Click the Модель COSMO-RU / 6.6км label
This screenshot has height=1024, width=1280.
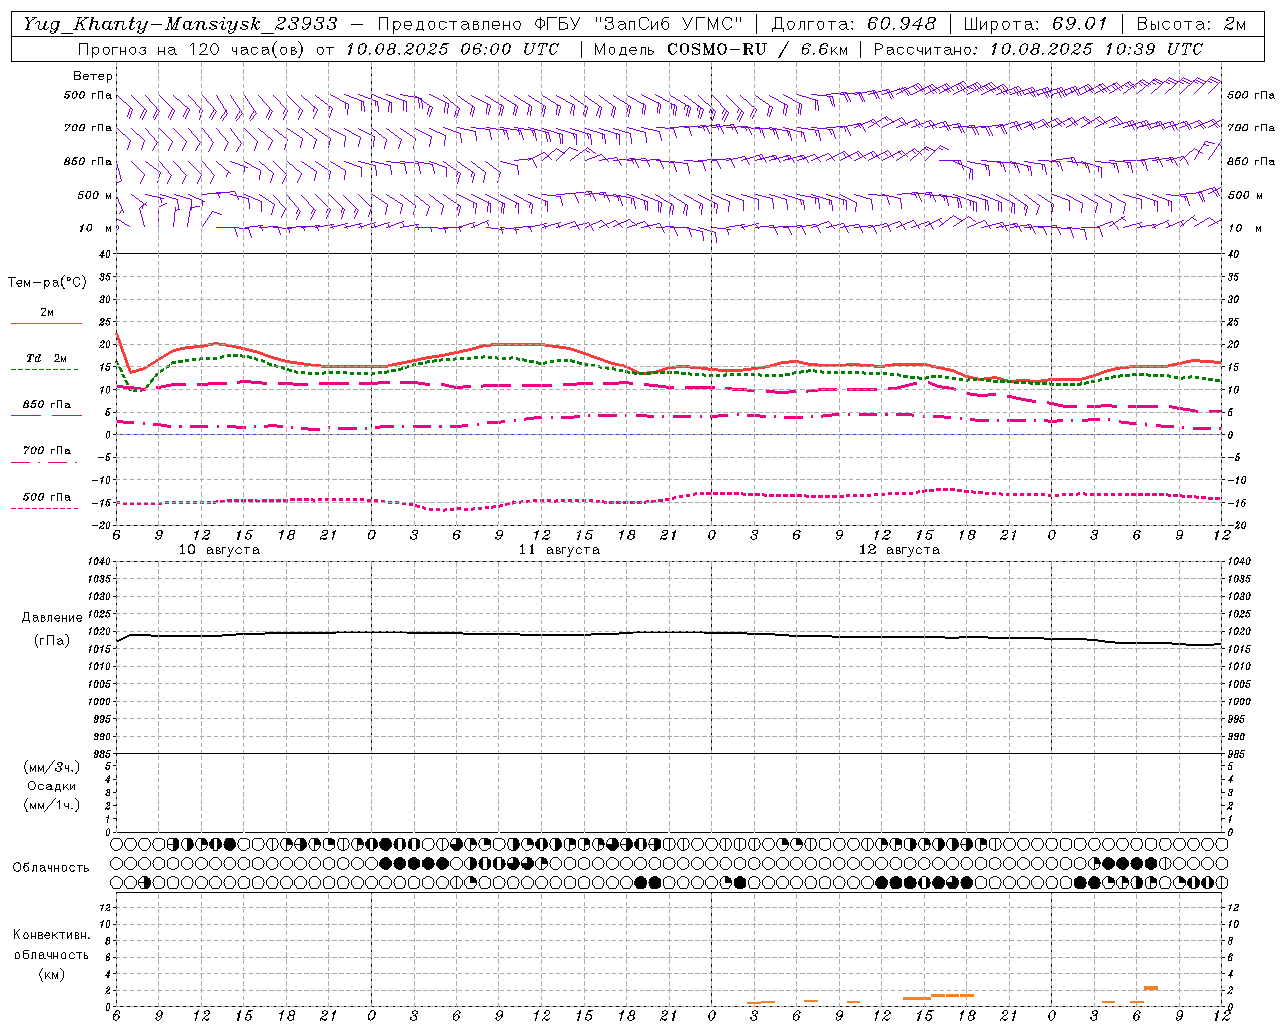[720, 49]
